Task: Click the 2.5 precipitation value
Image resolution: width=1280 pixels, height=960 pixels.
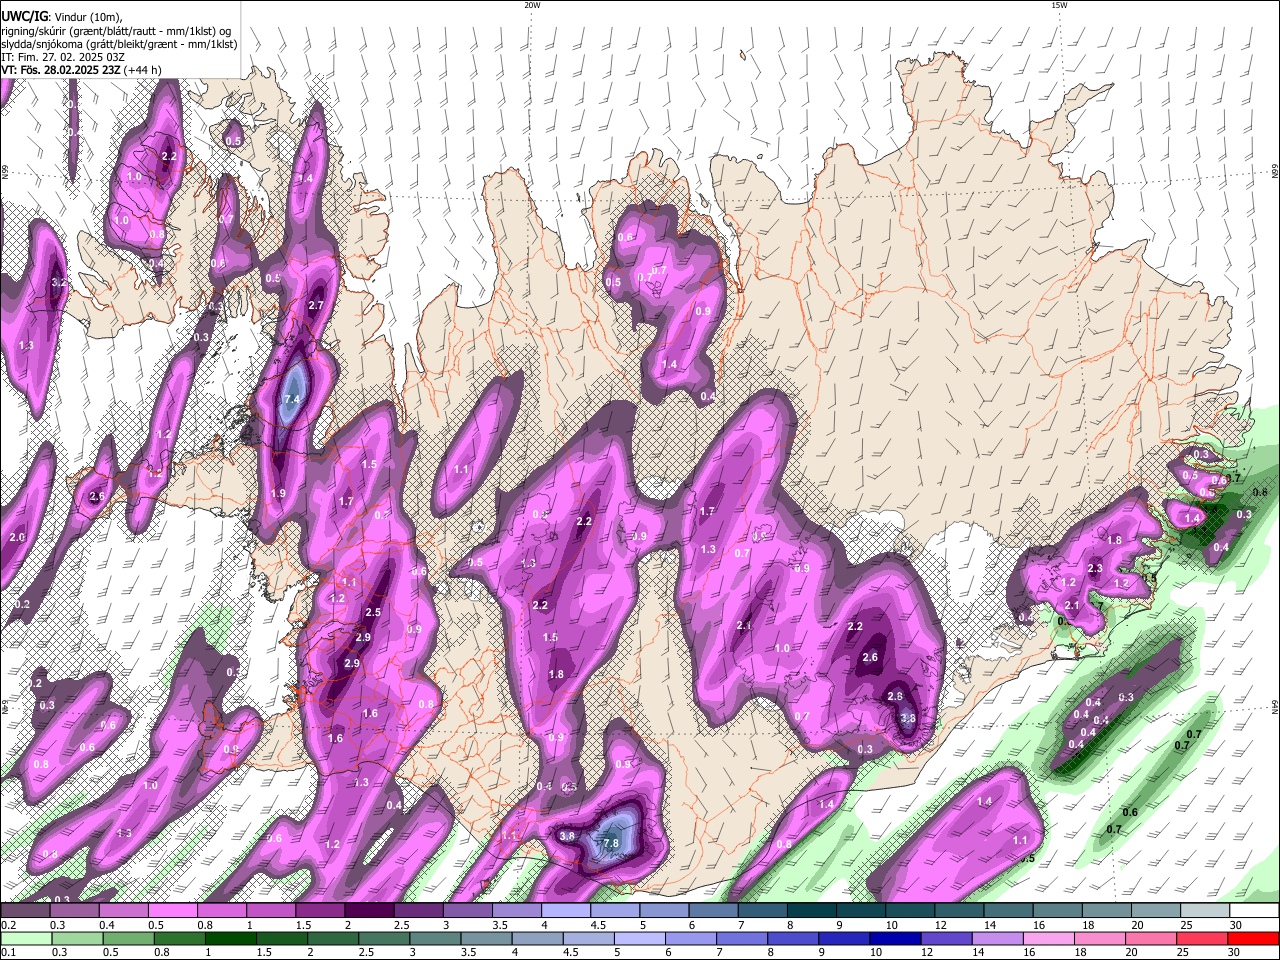Action: pos(373,613)
